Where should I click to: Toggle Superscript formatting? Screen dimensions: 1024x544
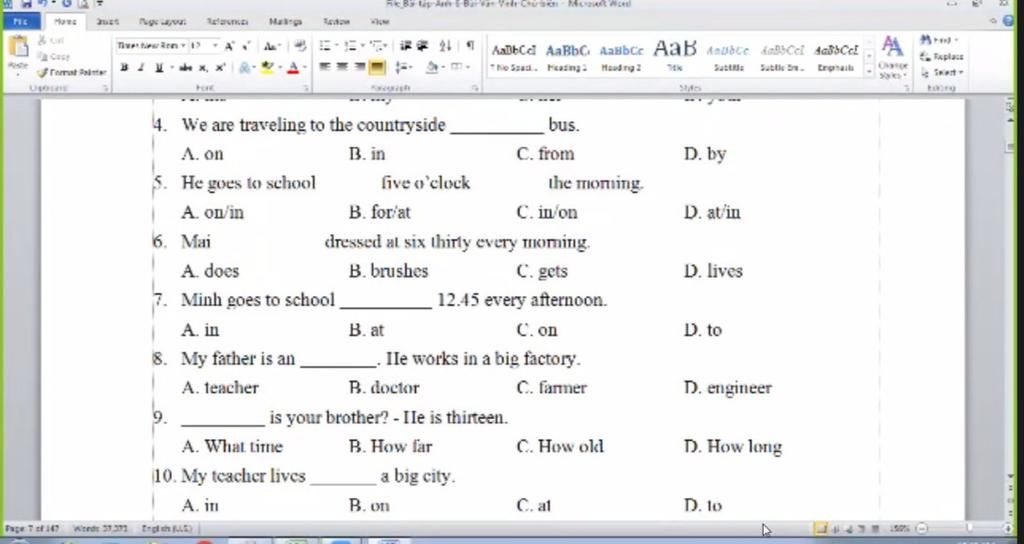pyautogui.click(x=221, y=67)
